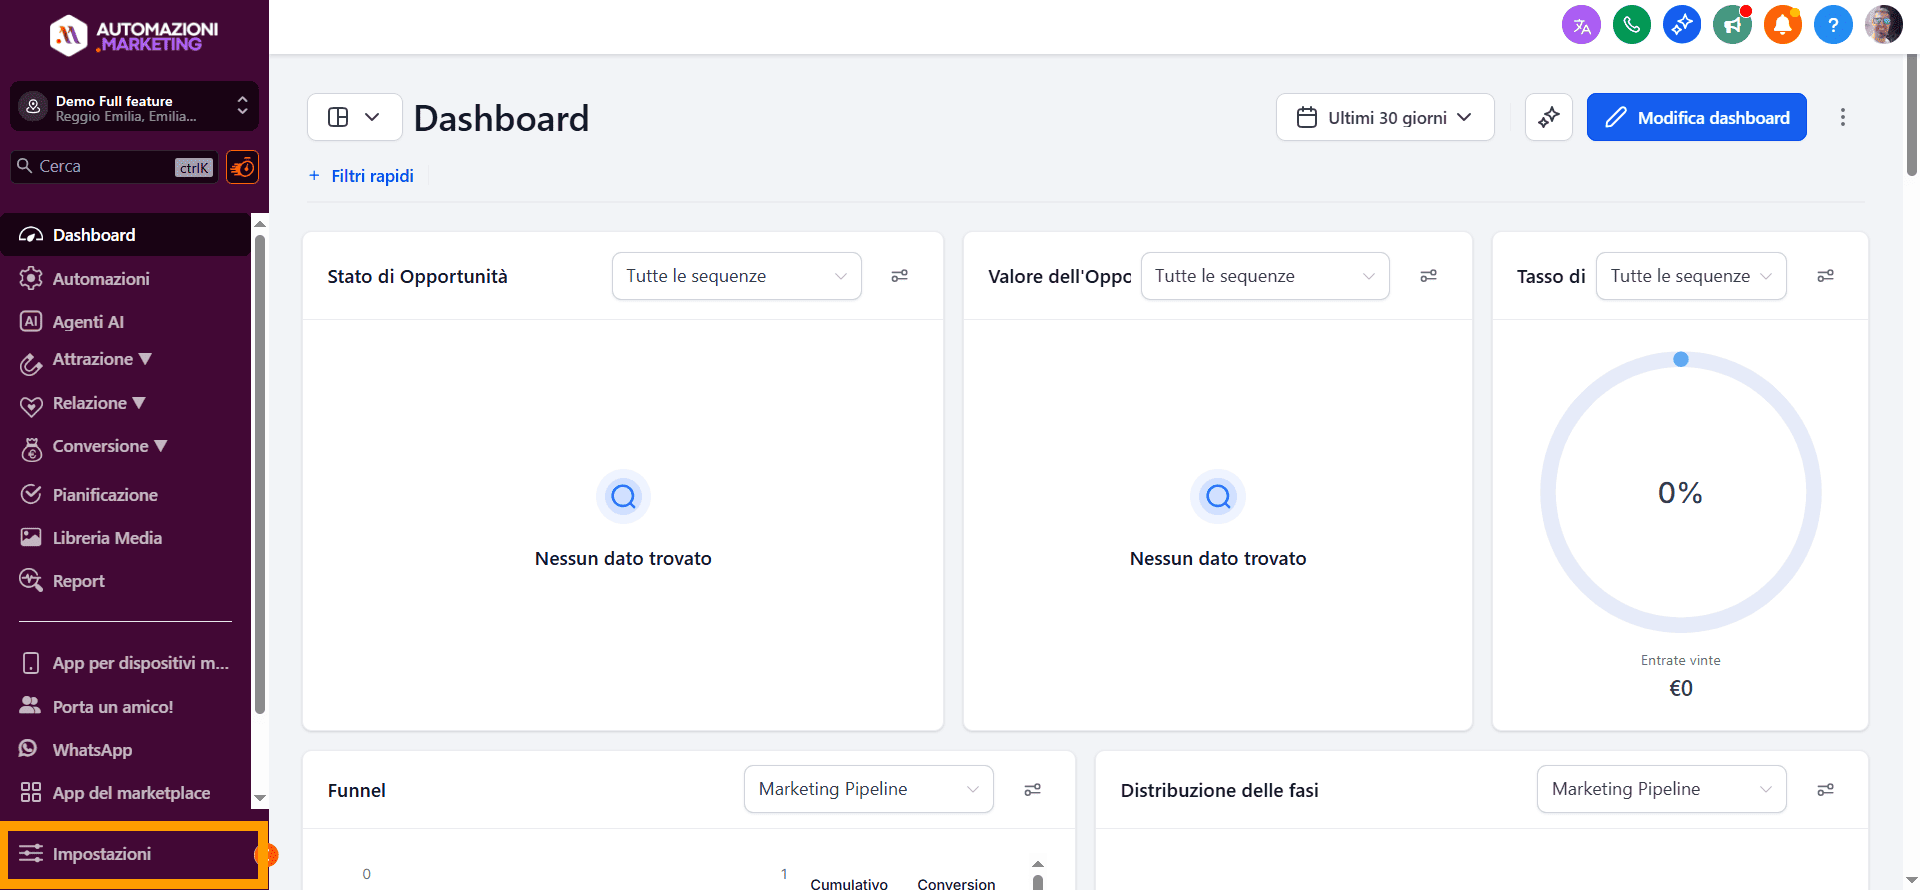Open the language translation icon
Screen dimensions: 1920x890
pyautogui.click(x=1581, y=25)
